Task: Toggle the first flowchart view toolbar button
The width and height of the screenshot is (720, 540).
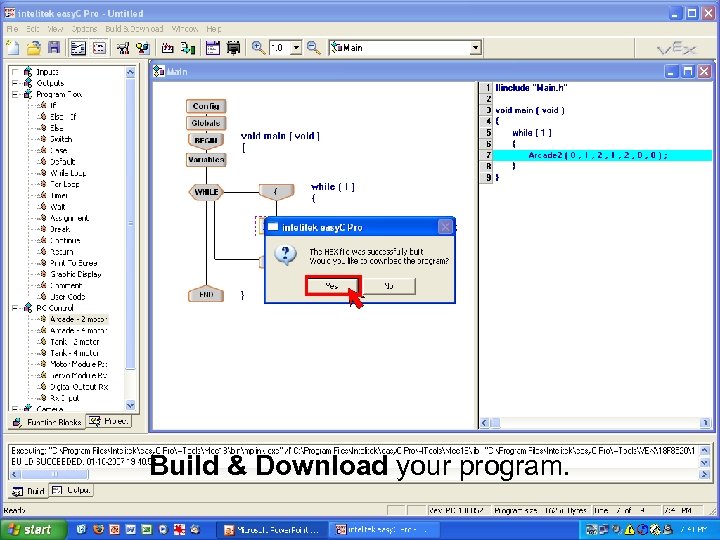Action: tap(78, 48)
